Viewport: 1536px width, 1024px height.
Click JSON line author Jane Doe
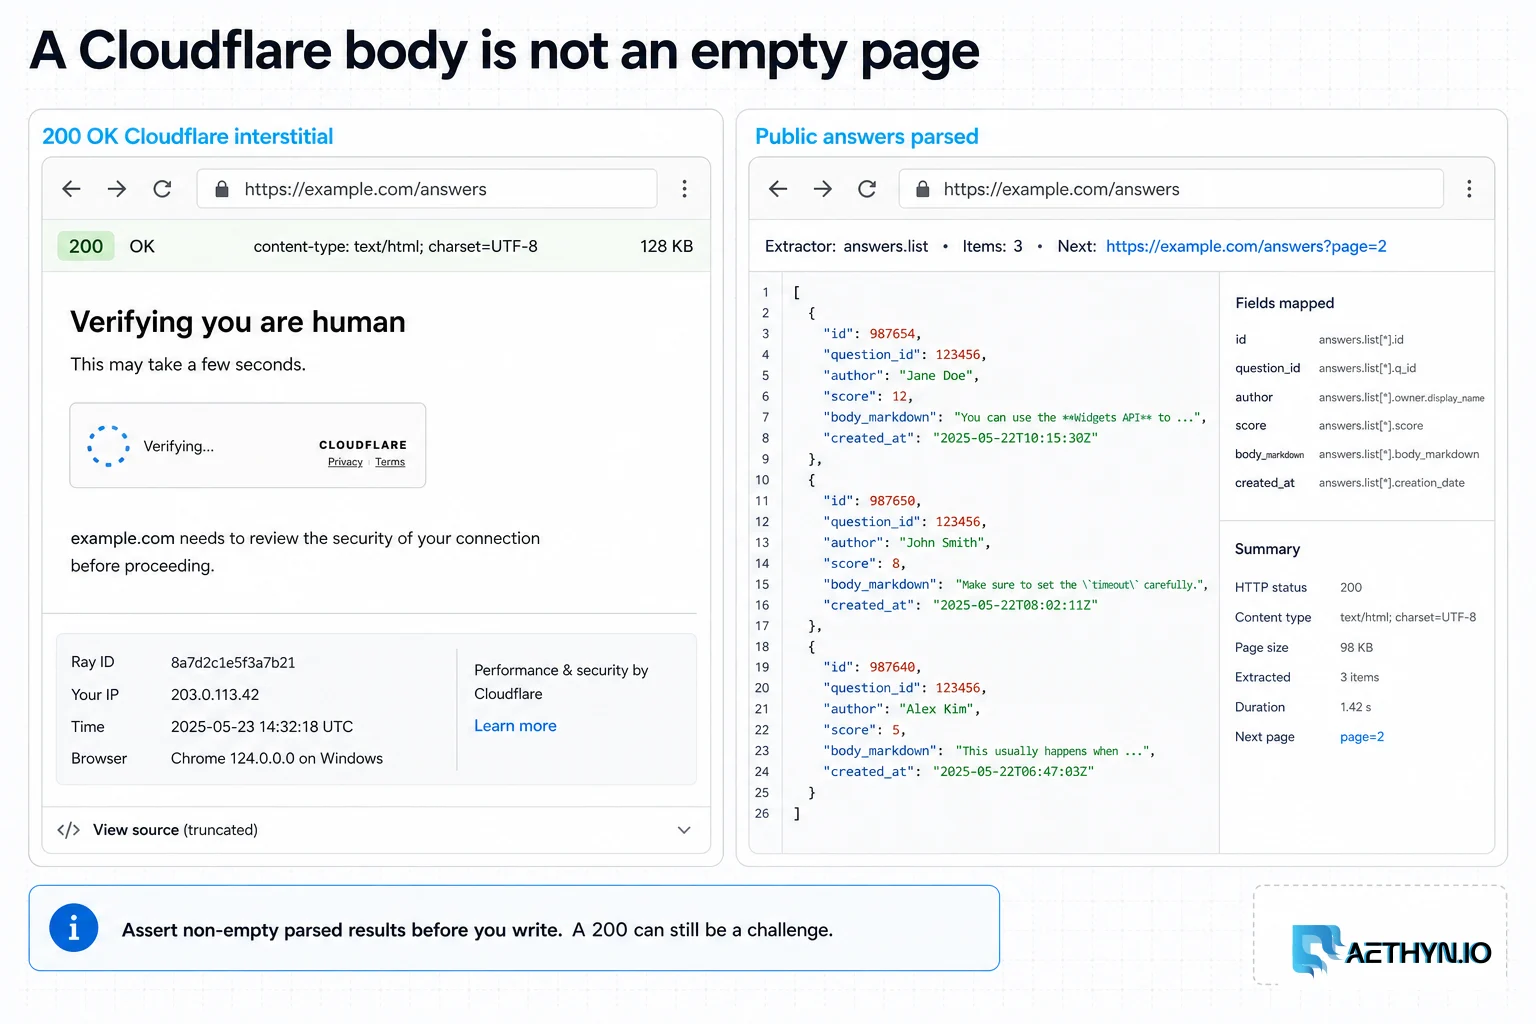(x=901, y=376)
